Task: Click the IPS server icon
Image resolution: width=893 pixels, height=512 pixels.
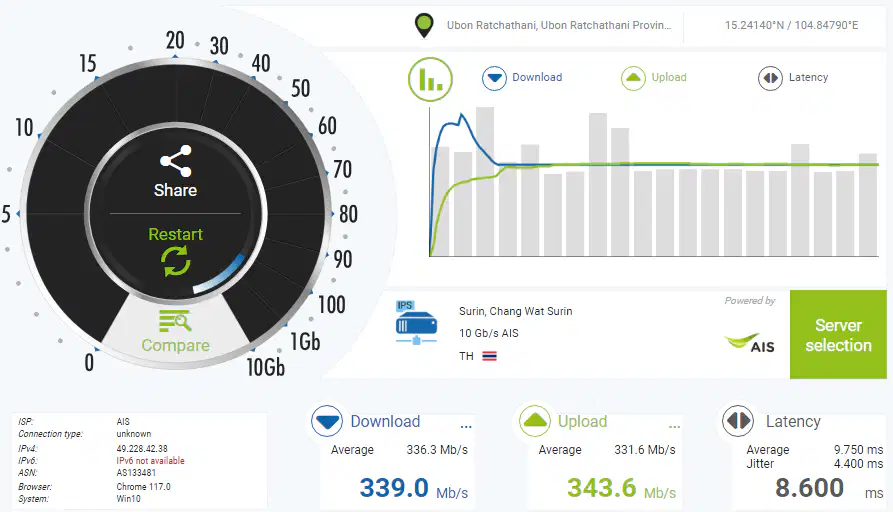Action: click(x=416, y=323)
